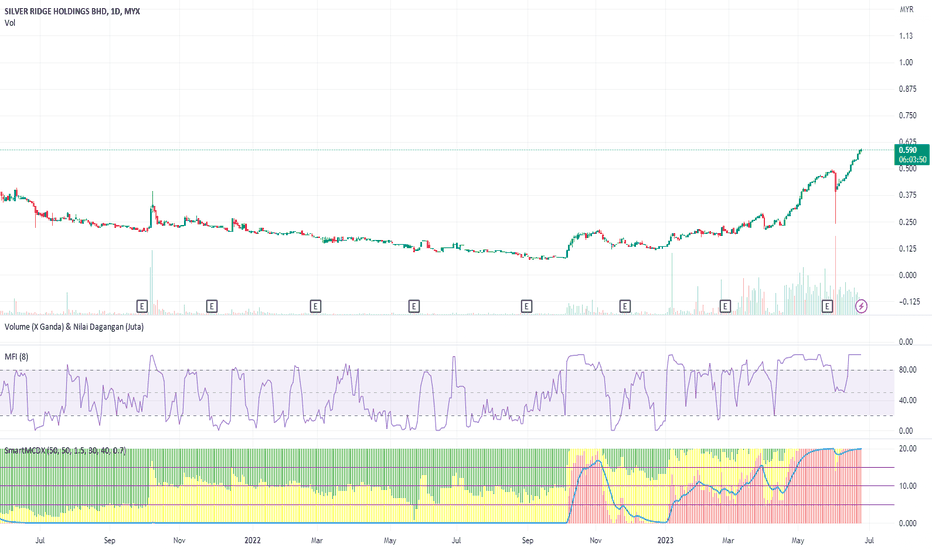Click the MYR currency label

coord(906,10)
